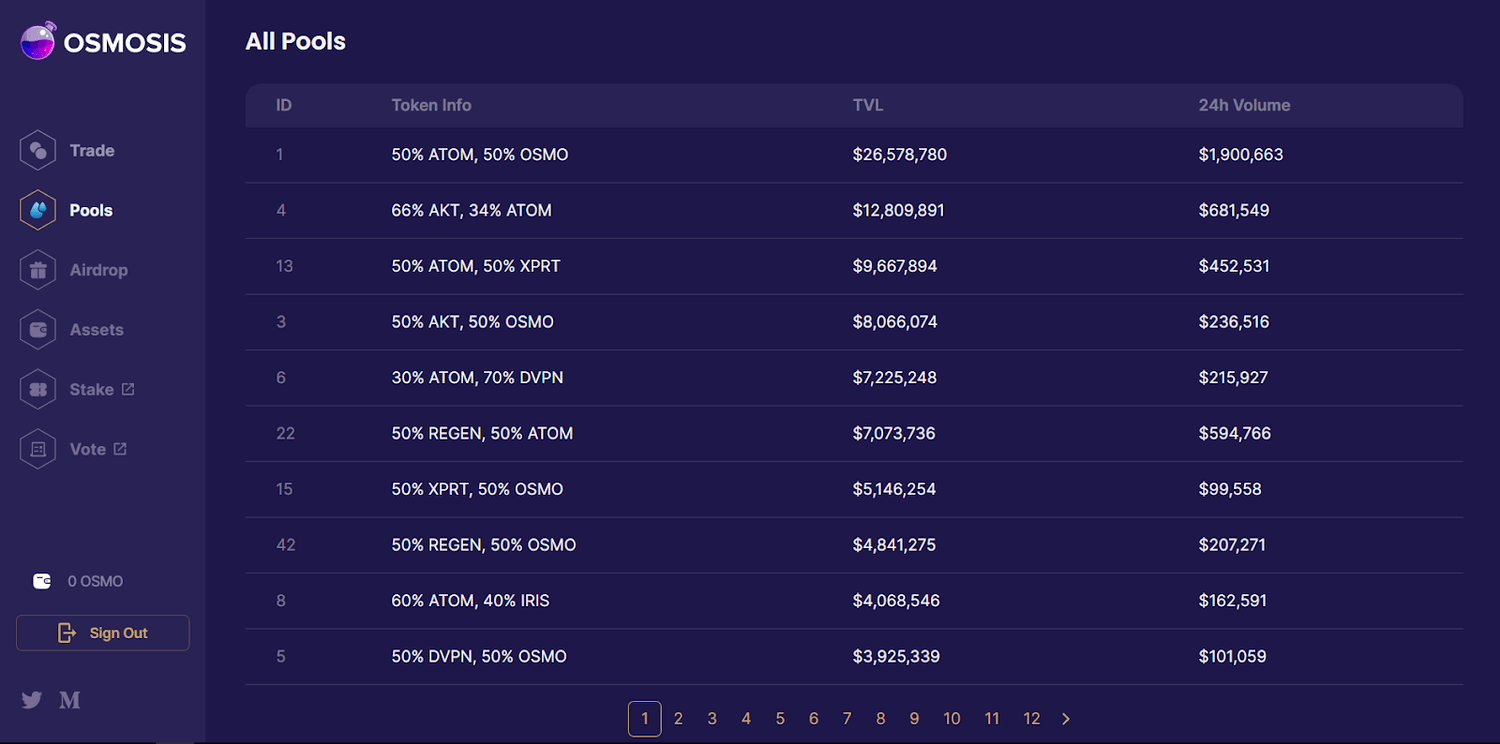Go to page 1 of pools
Viewport: 1500px width, 744px height.
(x=645, y=719)
